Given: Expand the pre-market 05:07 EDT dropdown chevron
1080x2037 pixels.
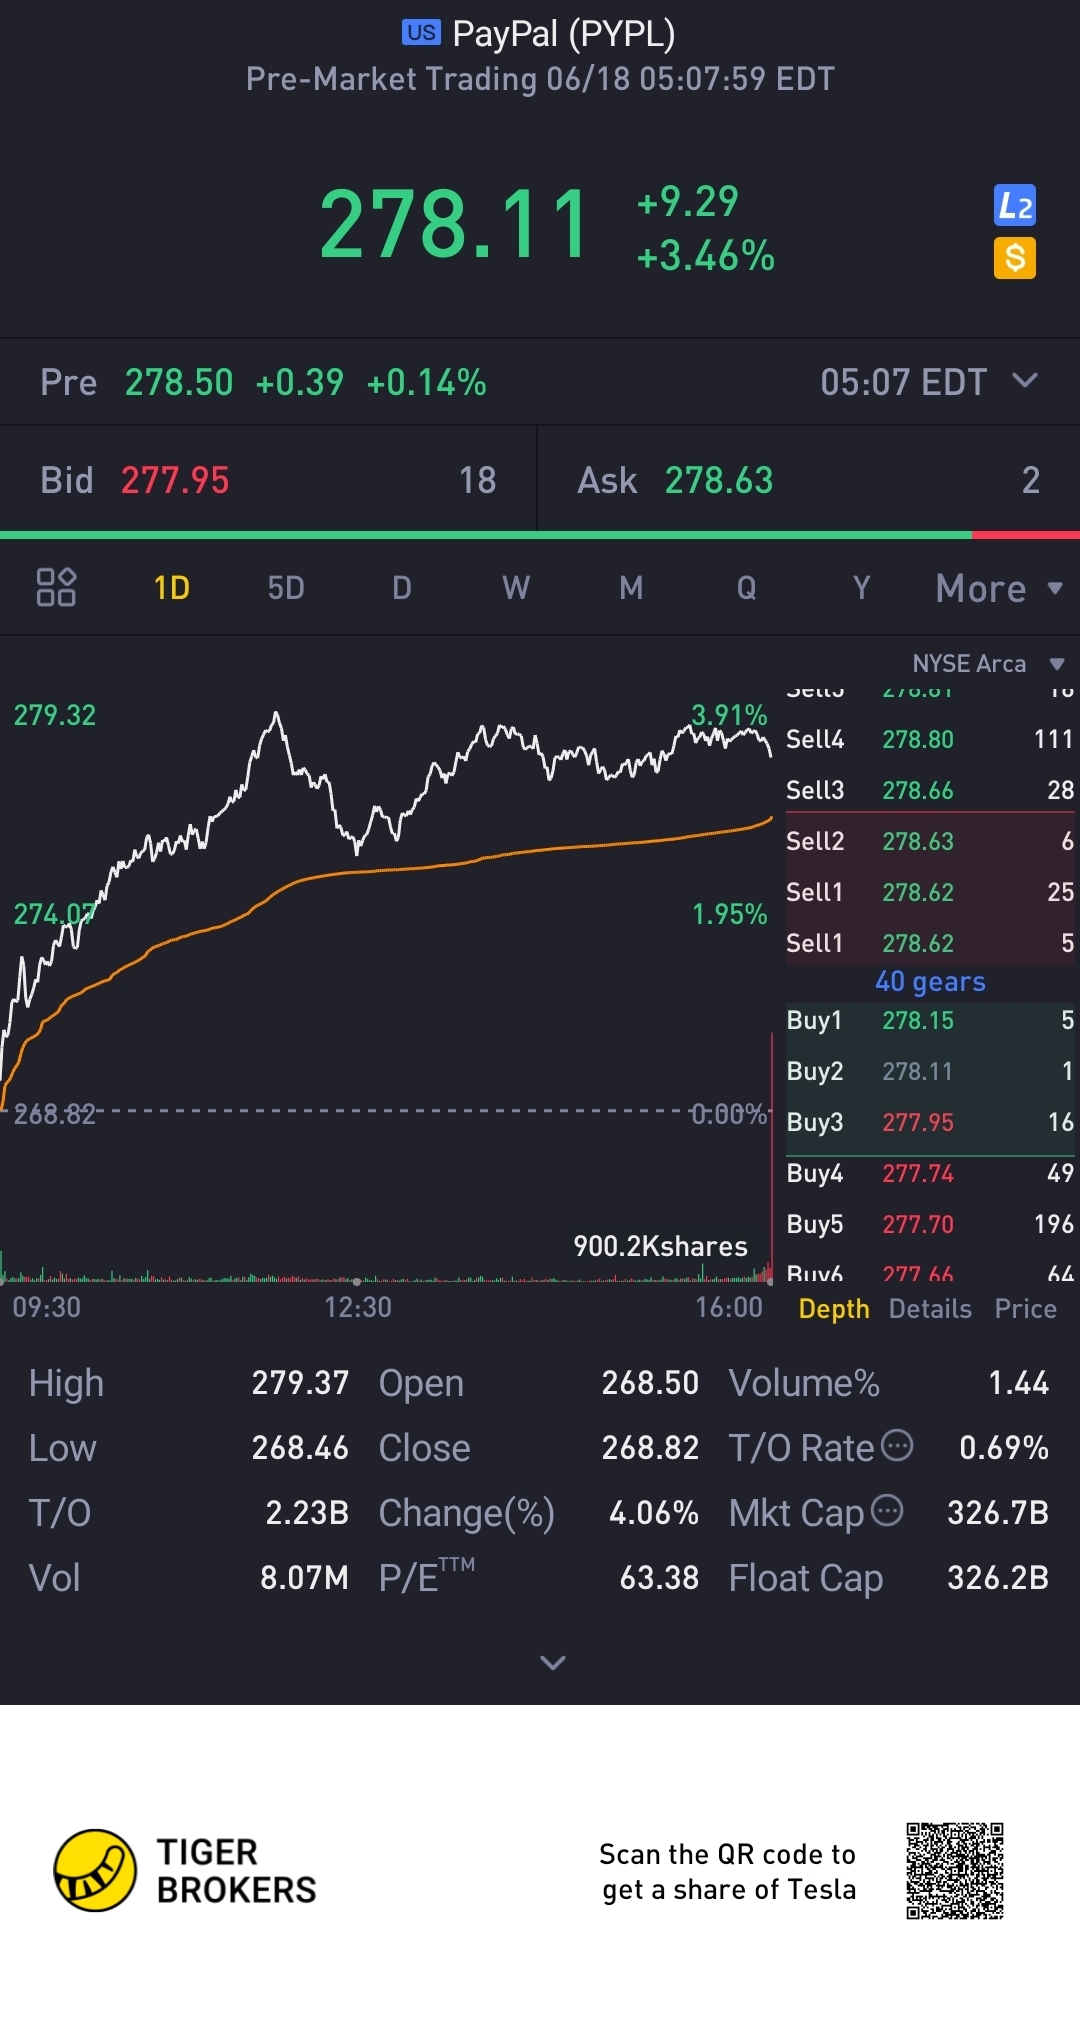Looking at the screenshot, I should [x=1025, y=381].
